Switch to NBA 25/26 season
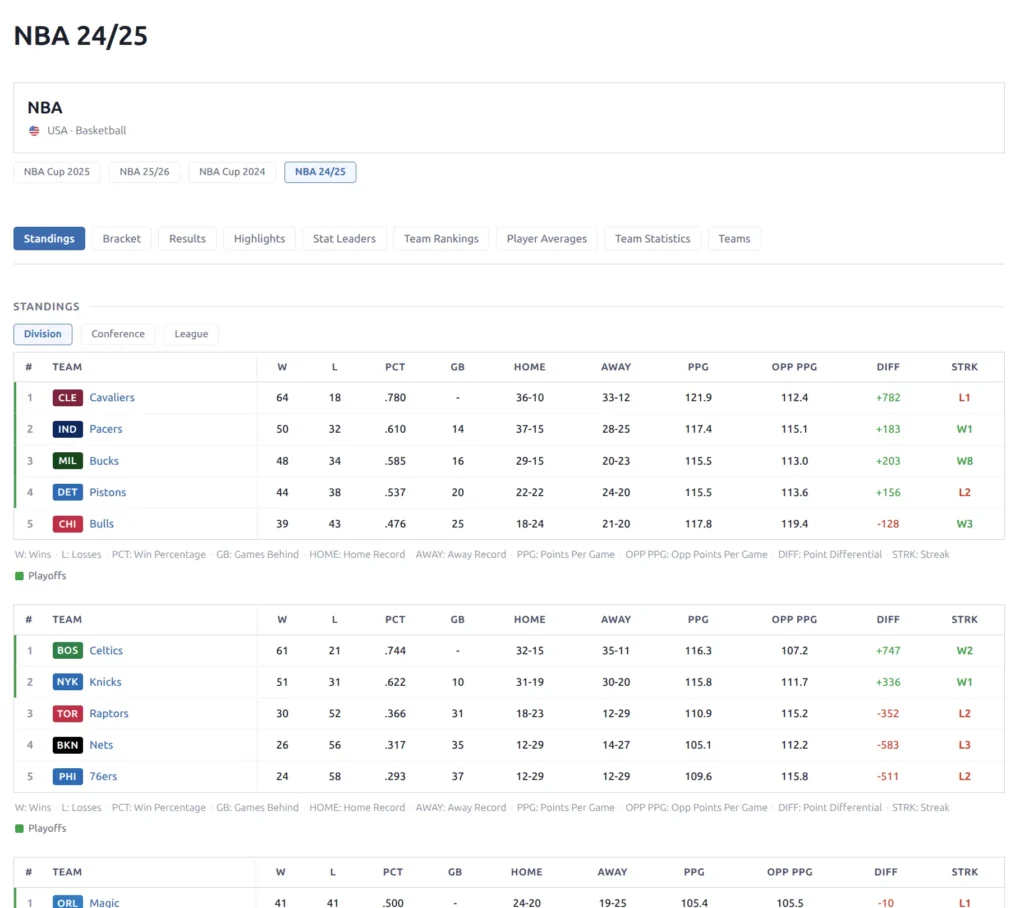This screenshot has height=908, width=1024. coord(144,172)
